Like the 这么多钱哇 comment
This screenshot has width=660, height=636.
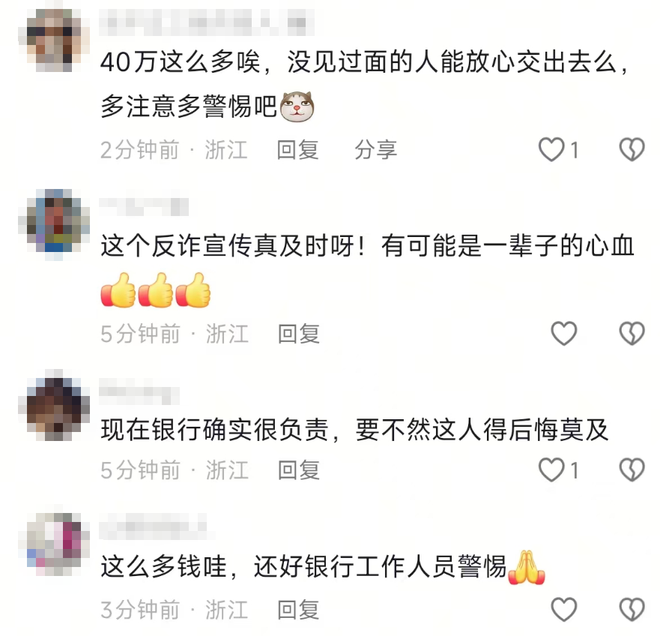click(x=564, y=609)
